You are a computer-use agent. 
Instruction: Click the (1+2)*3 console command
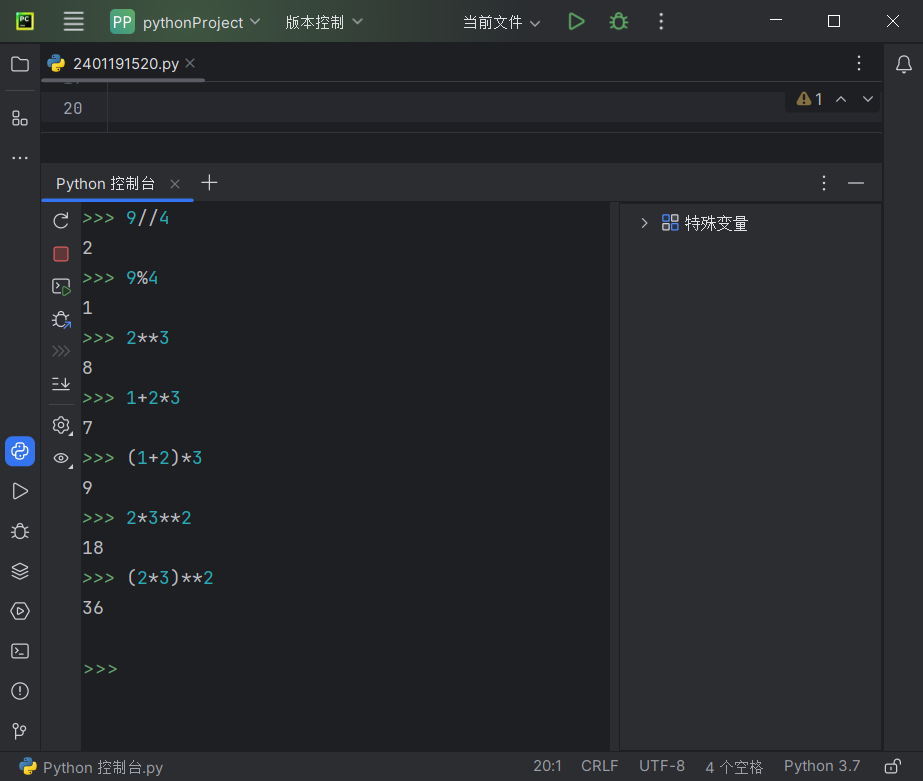coord(164,458)
